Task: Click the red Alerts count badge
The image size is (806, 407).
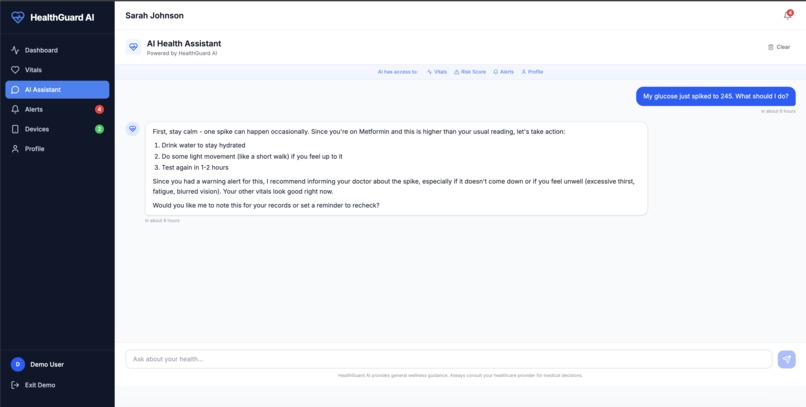Action: [99, 109]
